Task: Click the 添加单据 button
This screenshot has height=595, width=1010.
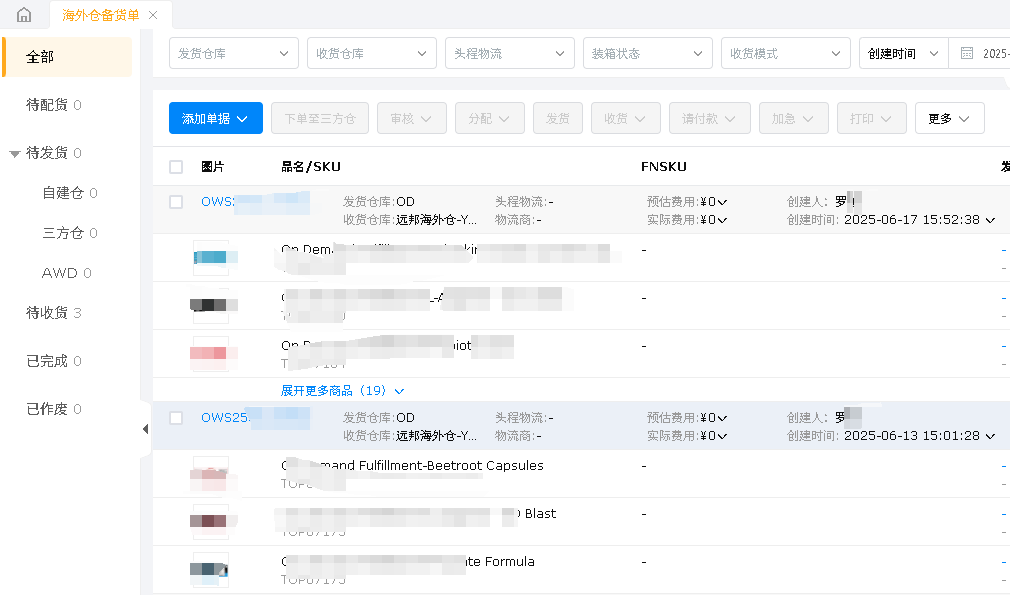Action: tap(215, 118)
